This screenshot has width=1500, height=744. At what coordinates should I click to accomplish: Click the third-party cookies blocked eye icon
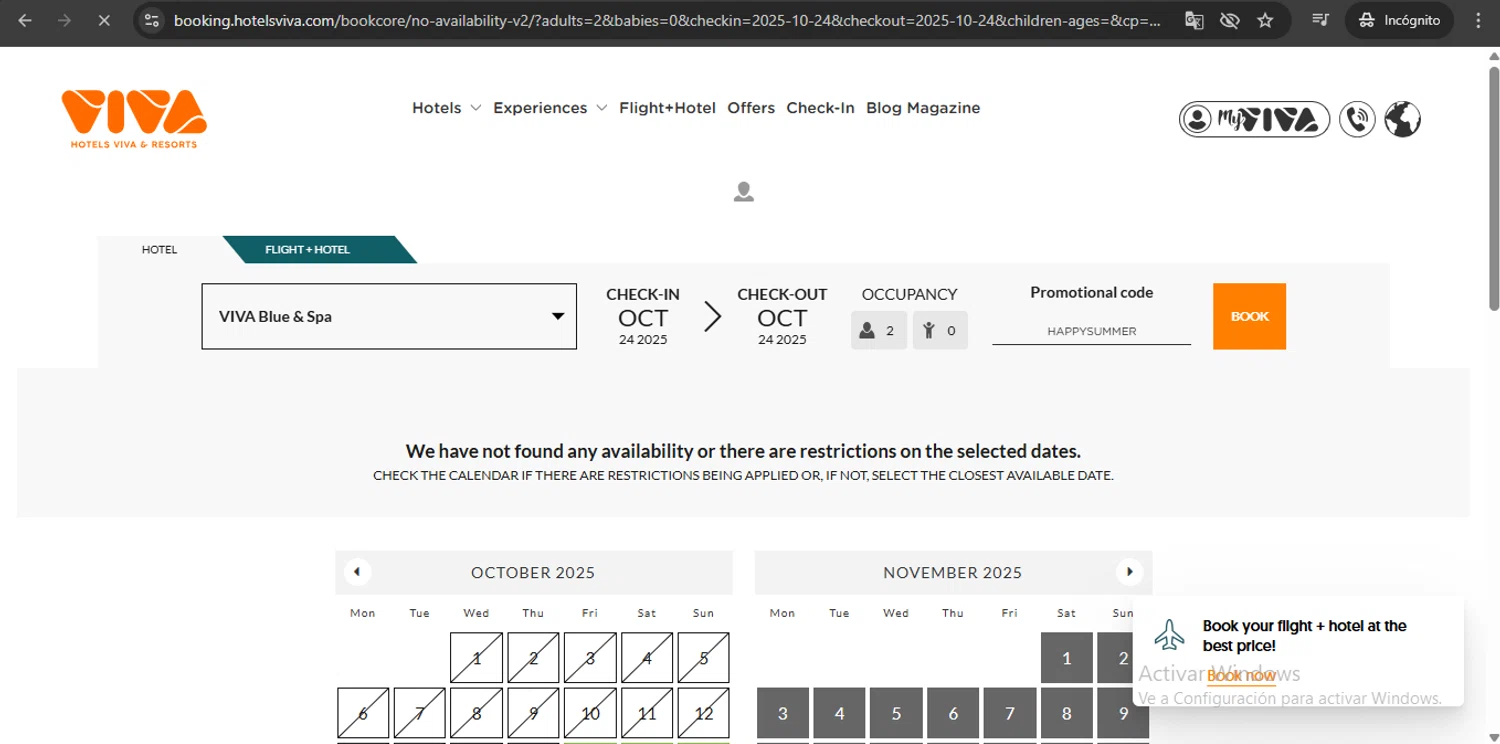tap(1230, 20)
